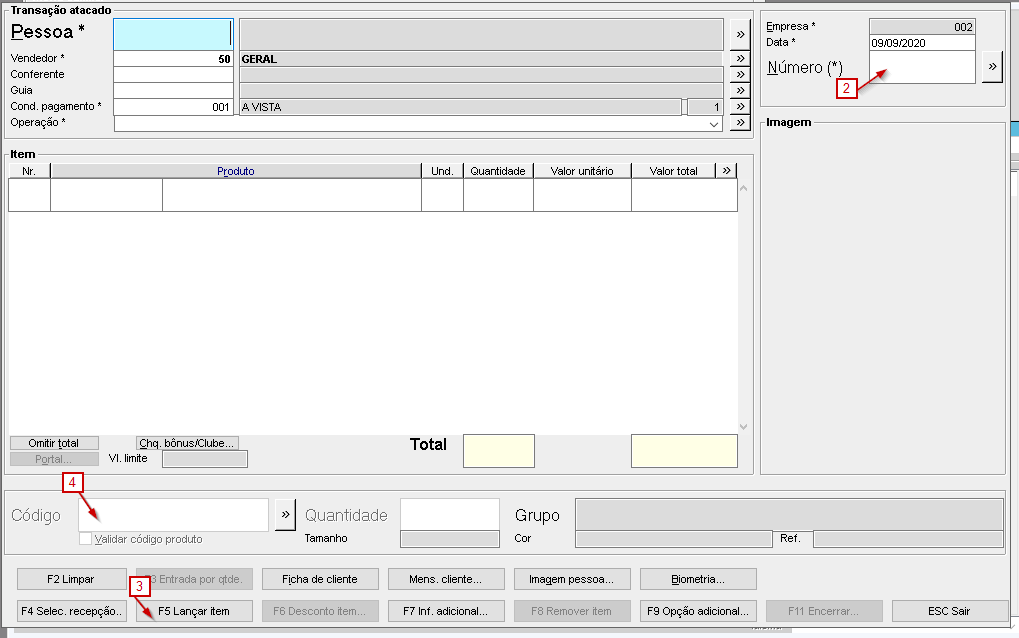Image resolution: width=1019 pixels, height=638 pixels.
Task: Click F4 Selec. recepção button
Action: coord(71,611)
